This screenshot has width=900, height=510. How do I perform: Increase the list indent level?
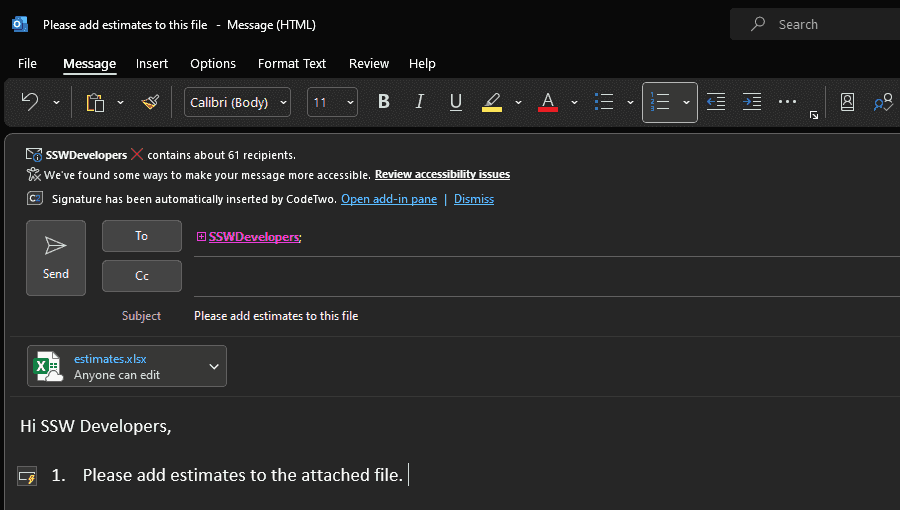[x=751, y=102]
